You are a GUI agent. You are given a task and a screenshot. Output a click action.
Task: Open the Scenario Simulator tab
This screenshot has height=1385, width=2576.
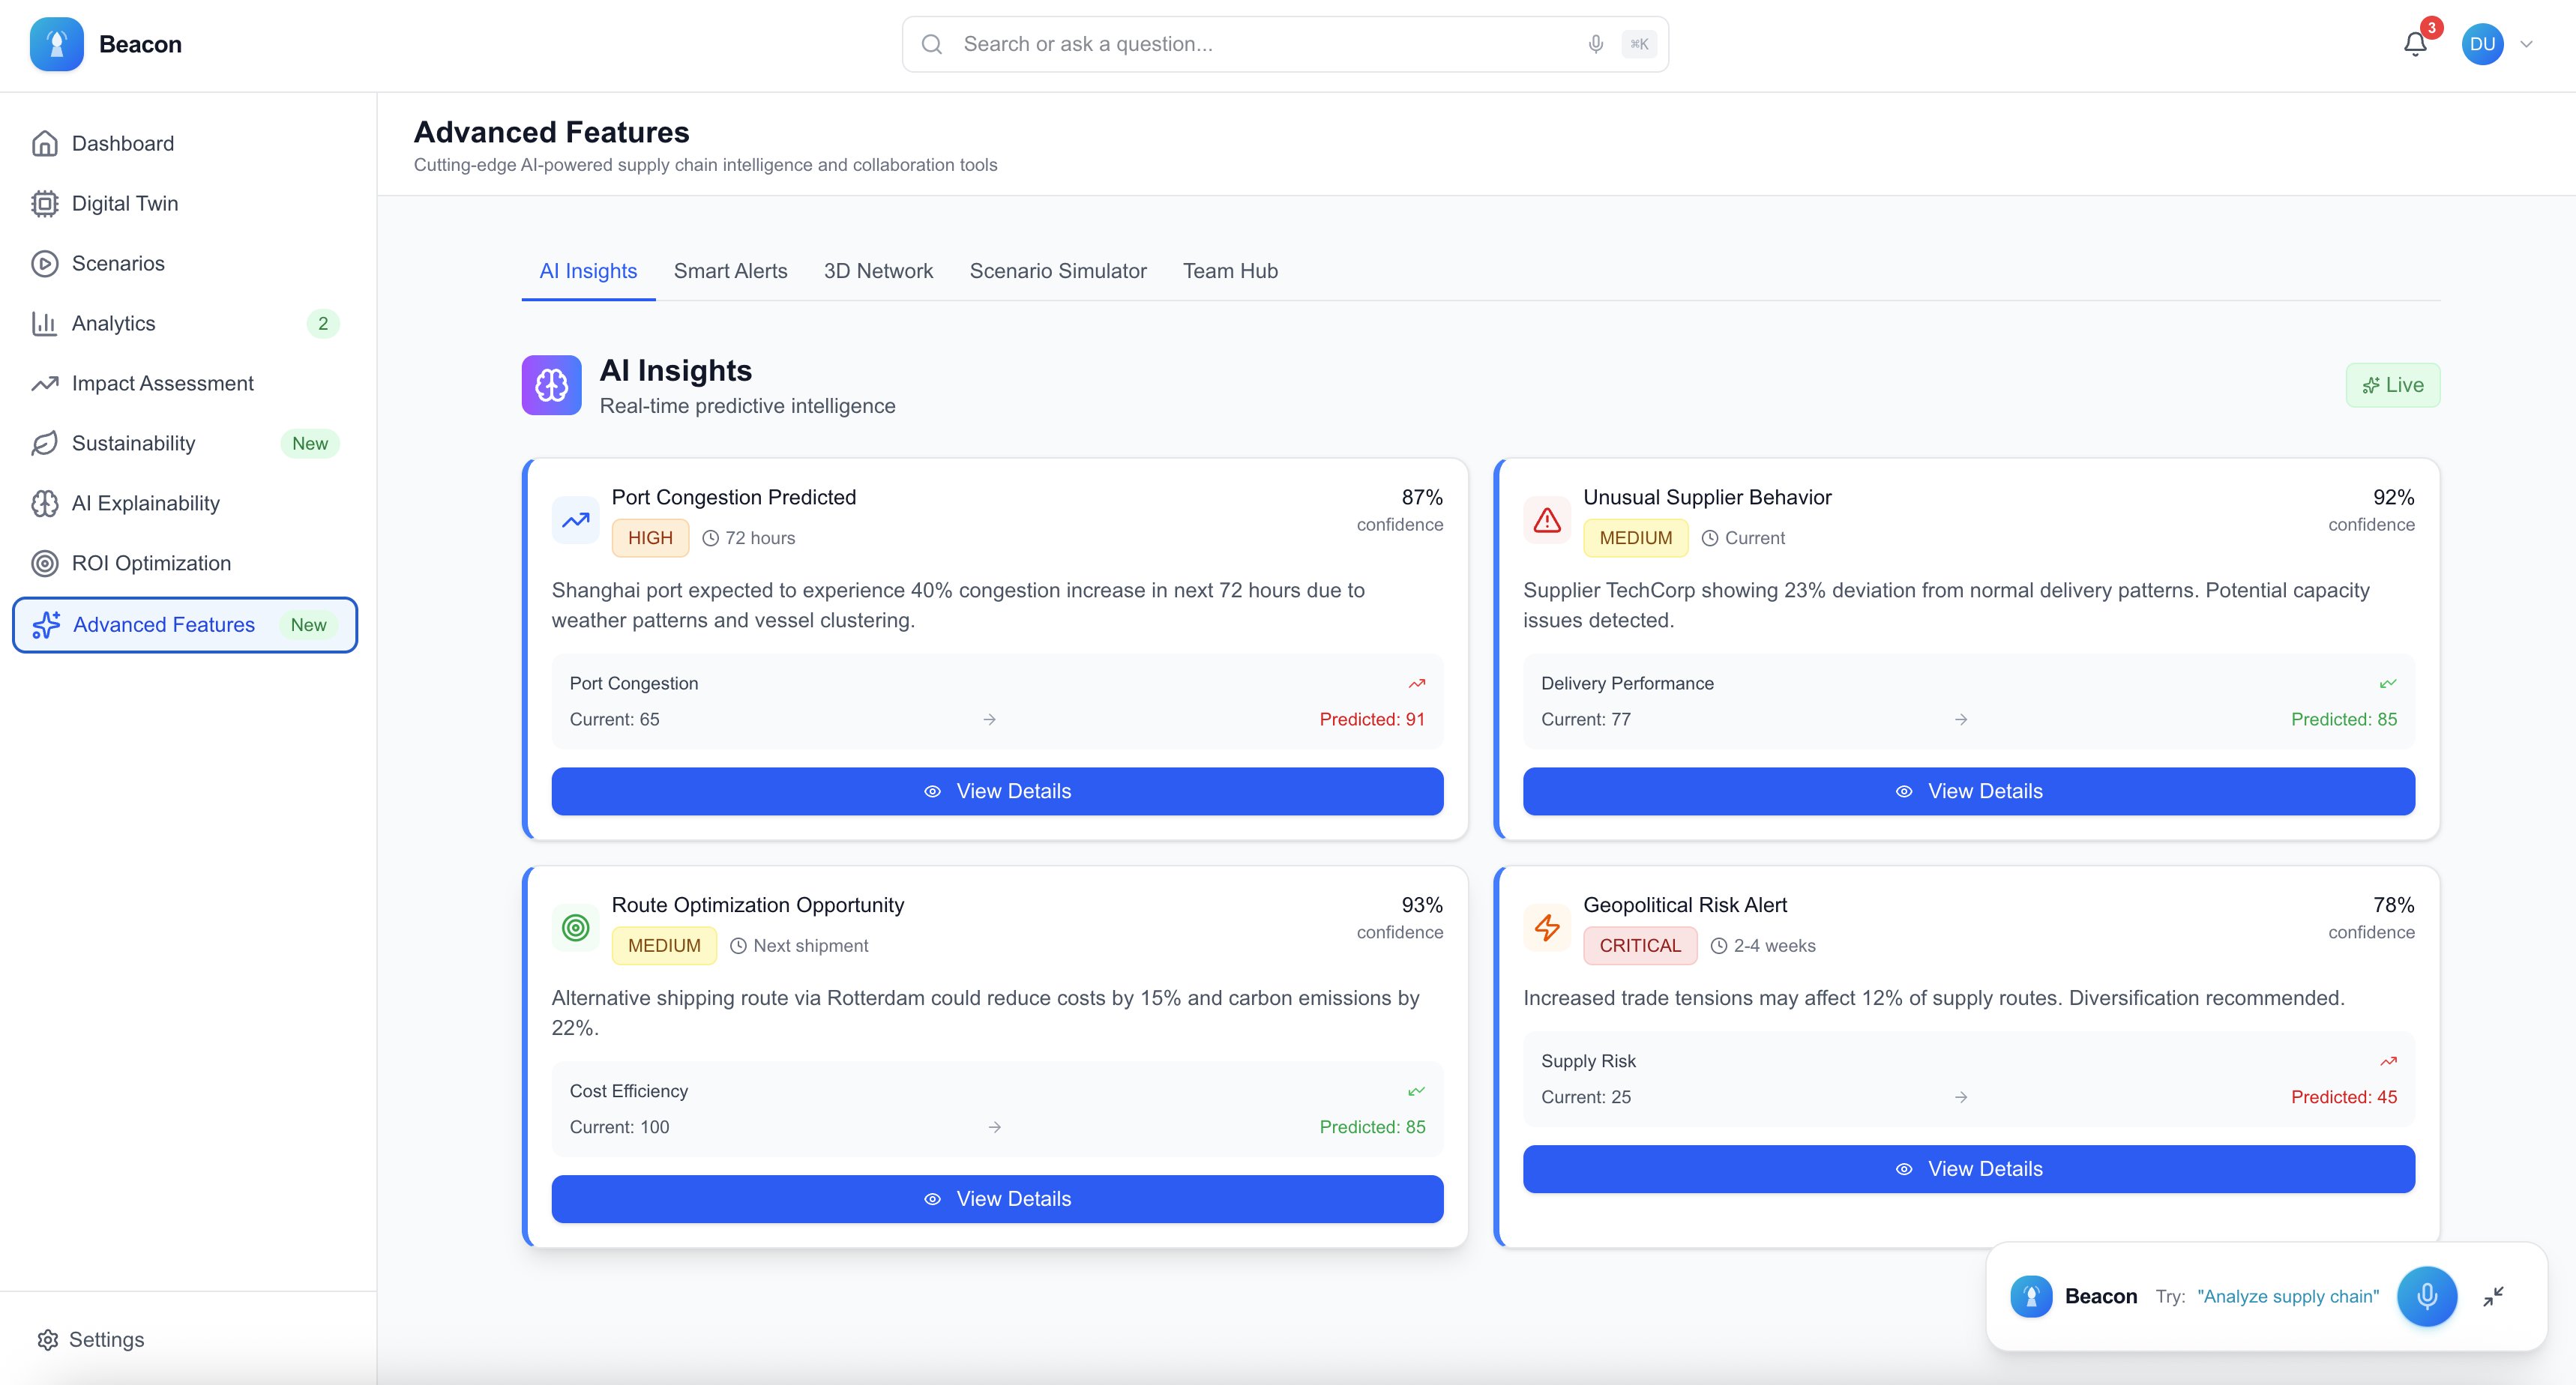pyautogui.click(x=1057, y=271)
